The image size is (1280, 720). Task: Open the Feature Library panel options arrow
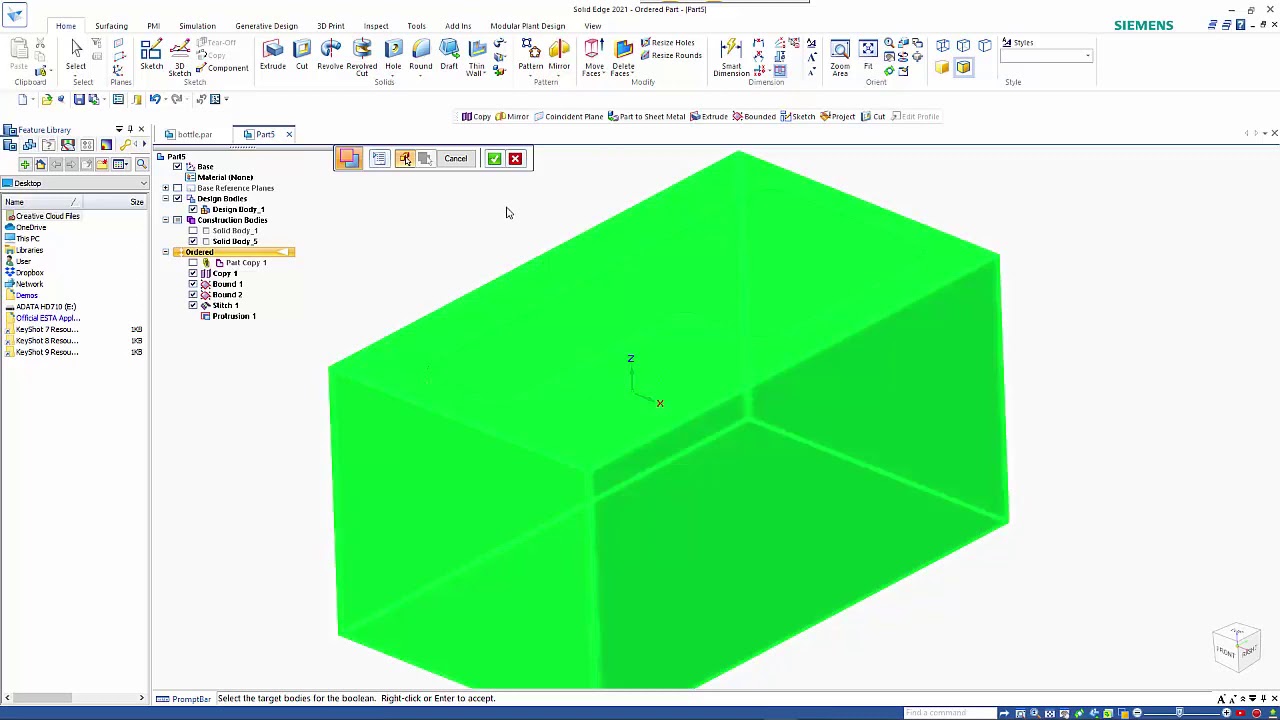tap(118, 130)
